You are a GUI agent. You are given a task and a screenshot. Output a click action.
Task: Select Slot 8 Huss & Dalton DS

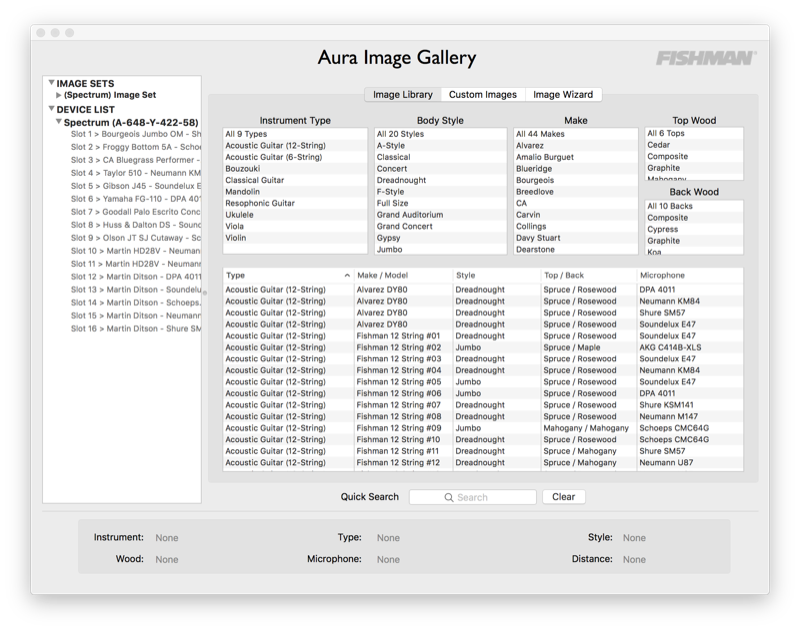click(x=136, y=225)
